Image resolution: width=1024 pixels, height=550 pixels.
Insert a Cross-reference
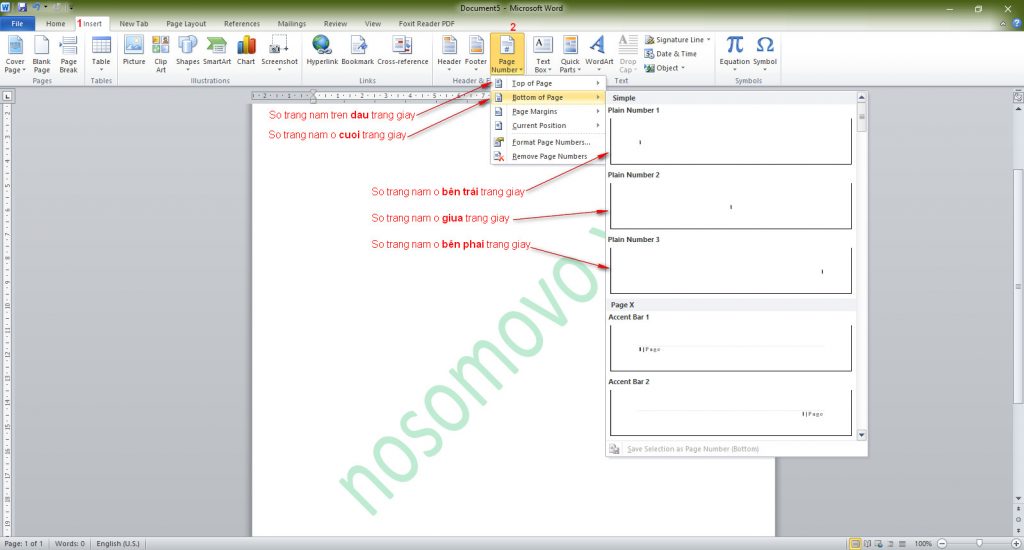401,50
